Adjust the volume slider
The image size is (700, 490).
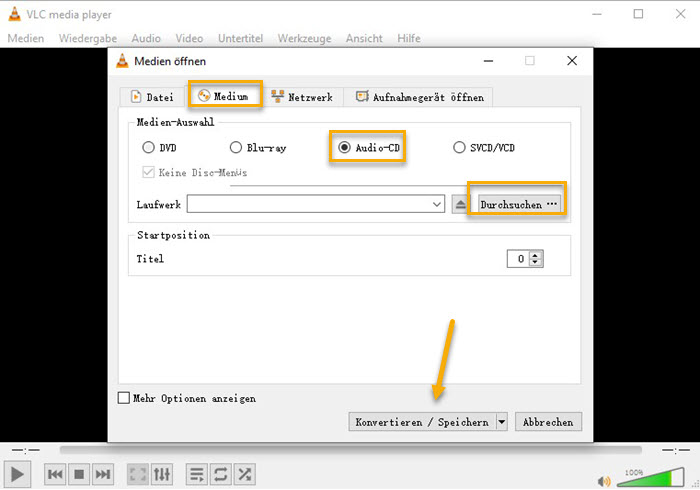point(651,478)
